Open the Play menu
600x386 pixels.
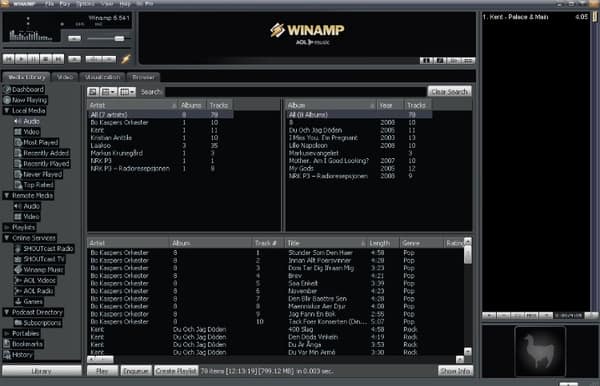pos(65,4)
